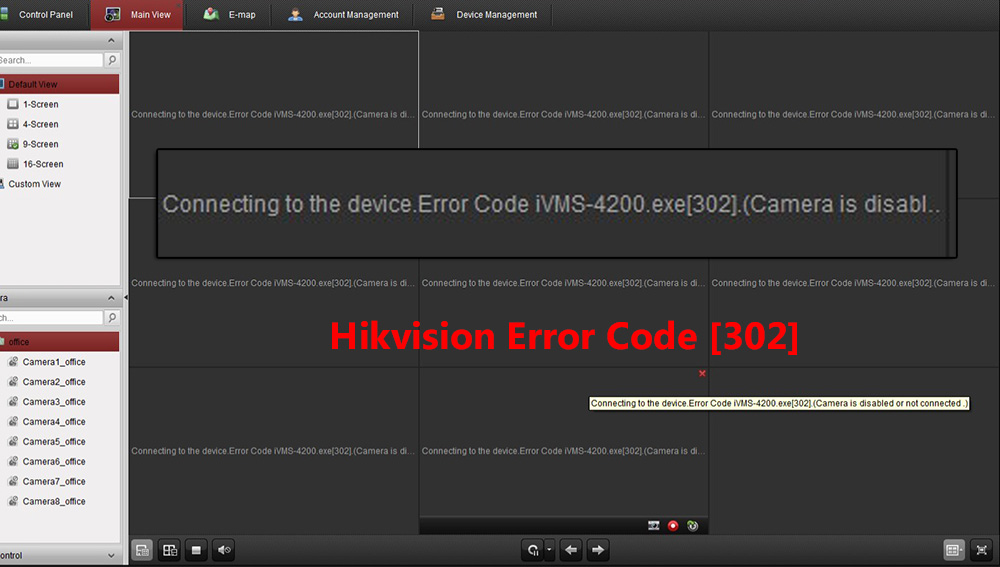1000x567 pixels.
Task: Click the Camera1_office camera icon
Action: click(13, 362)
